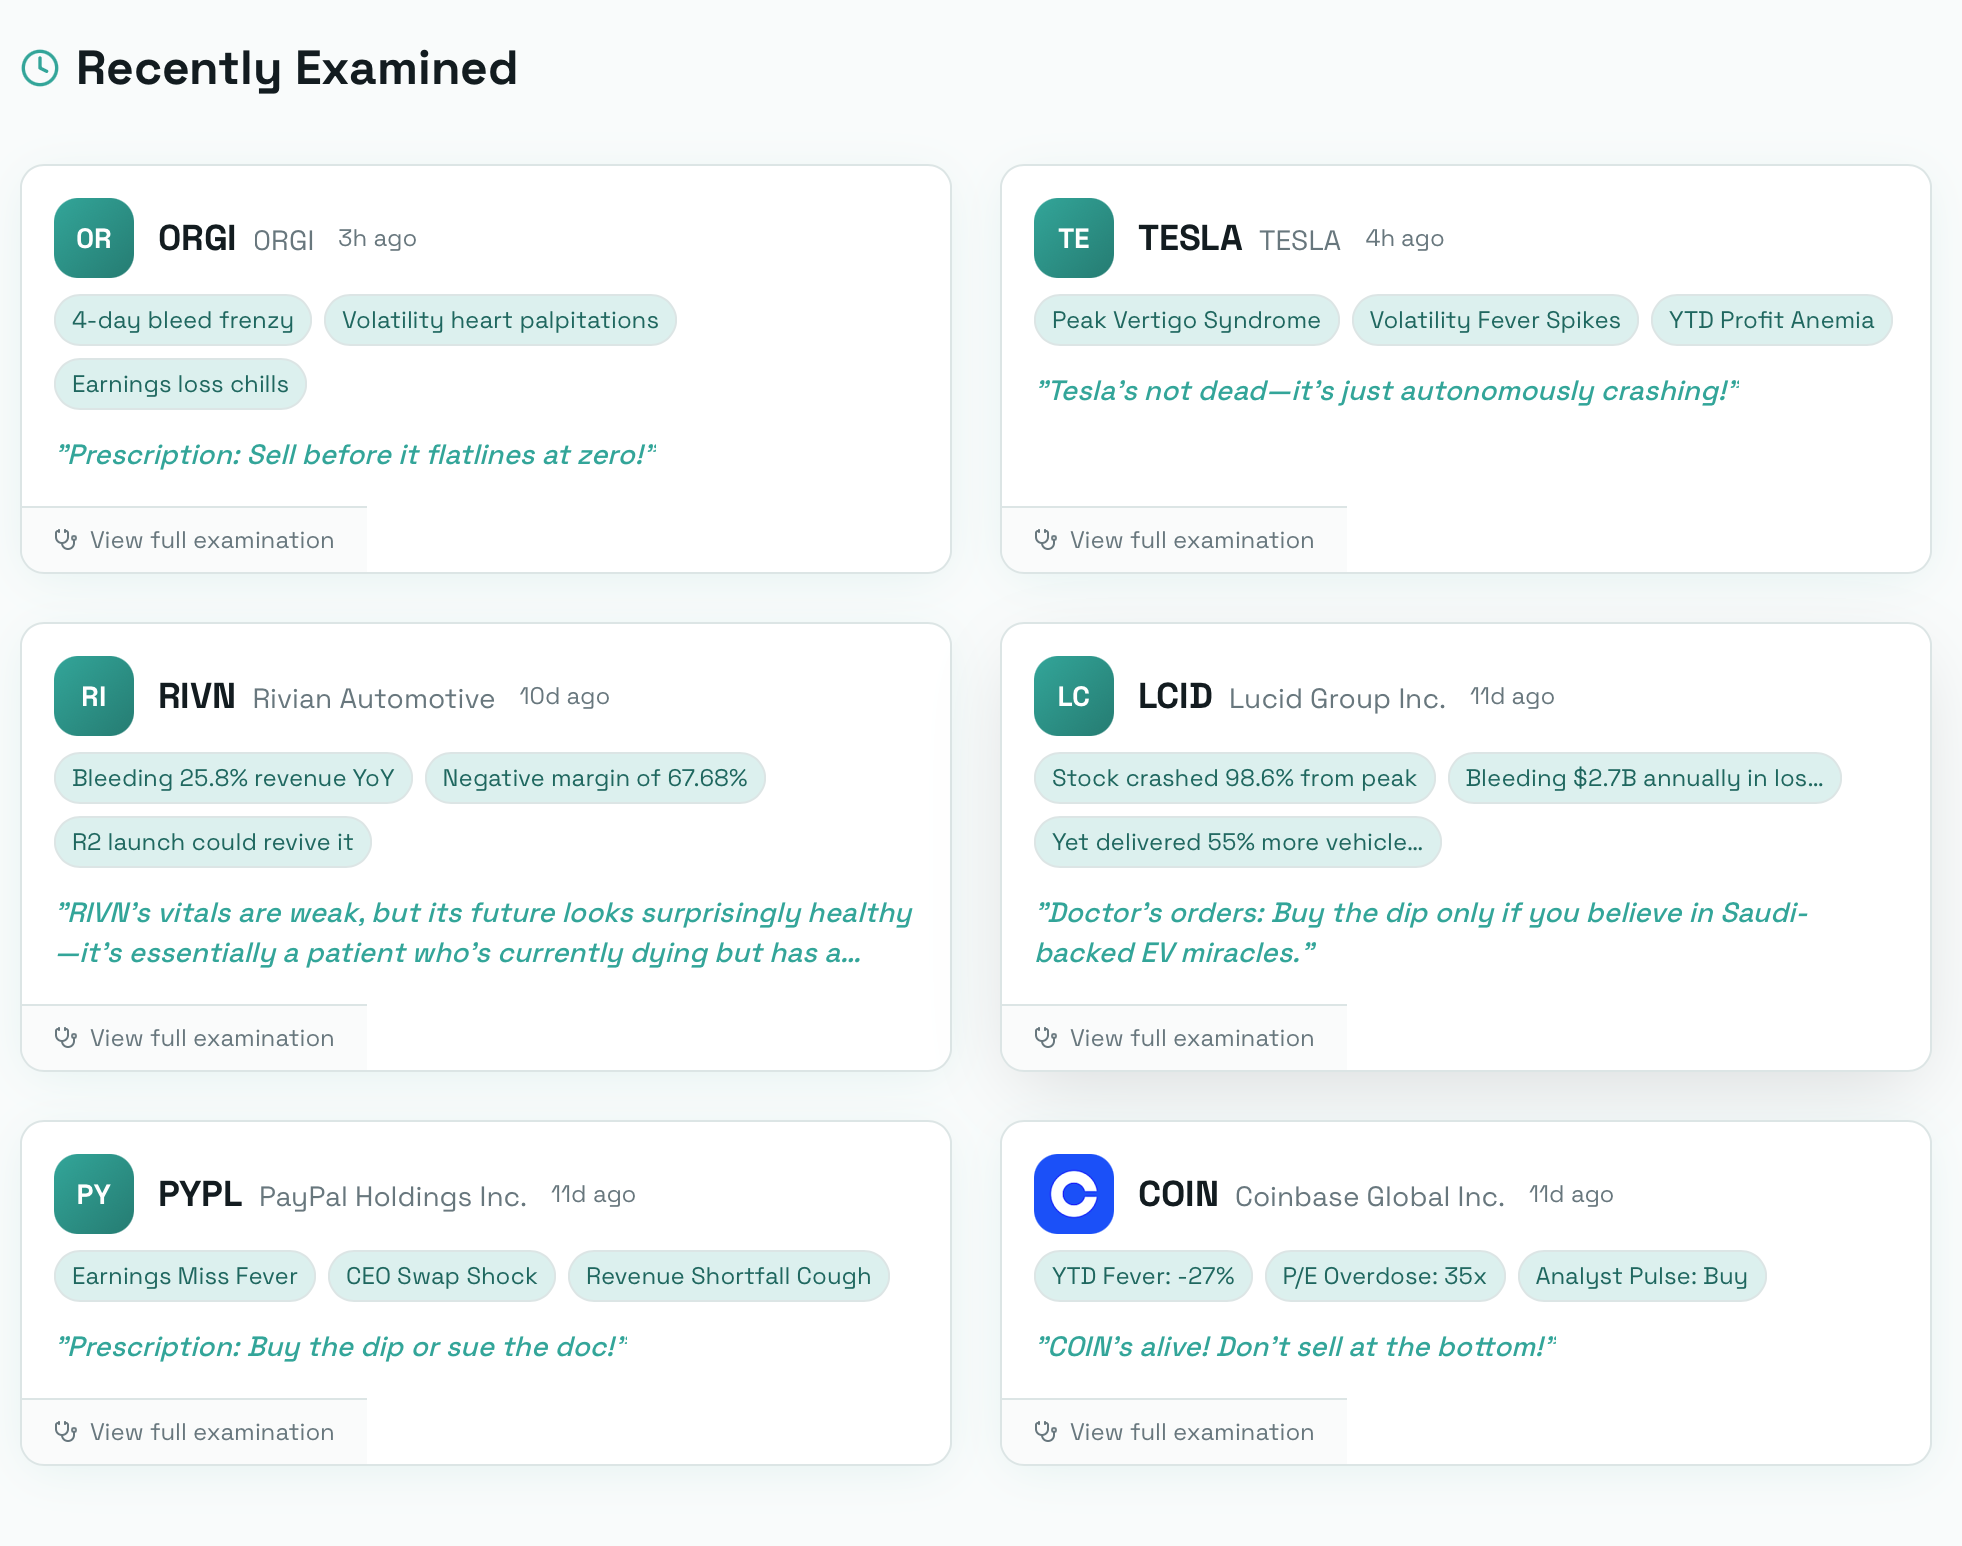This screenshot has height=1546, width=1962.
Task: Click the PYPL 'PY' avatar badge
Action: (94, 1194)
